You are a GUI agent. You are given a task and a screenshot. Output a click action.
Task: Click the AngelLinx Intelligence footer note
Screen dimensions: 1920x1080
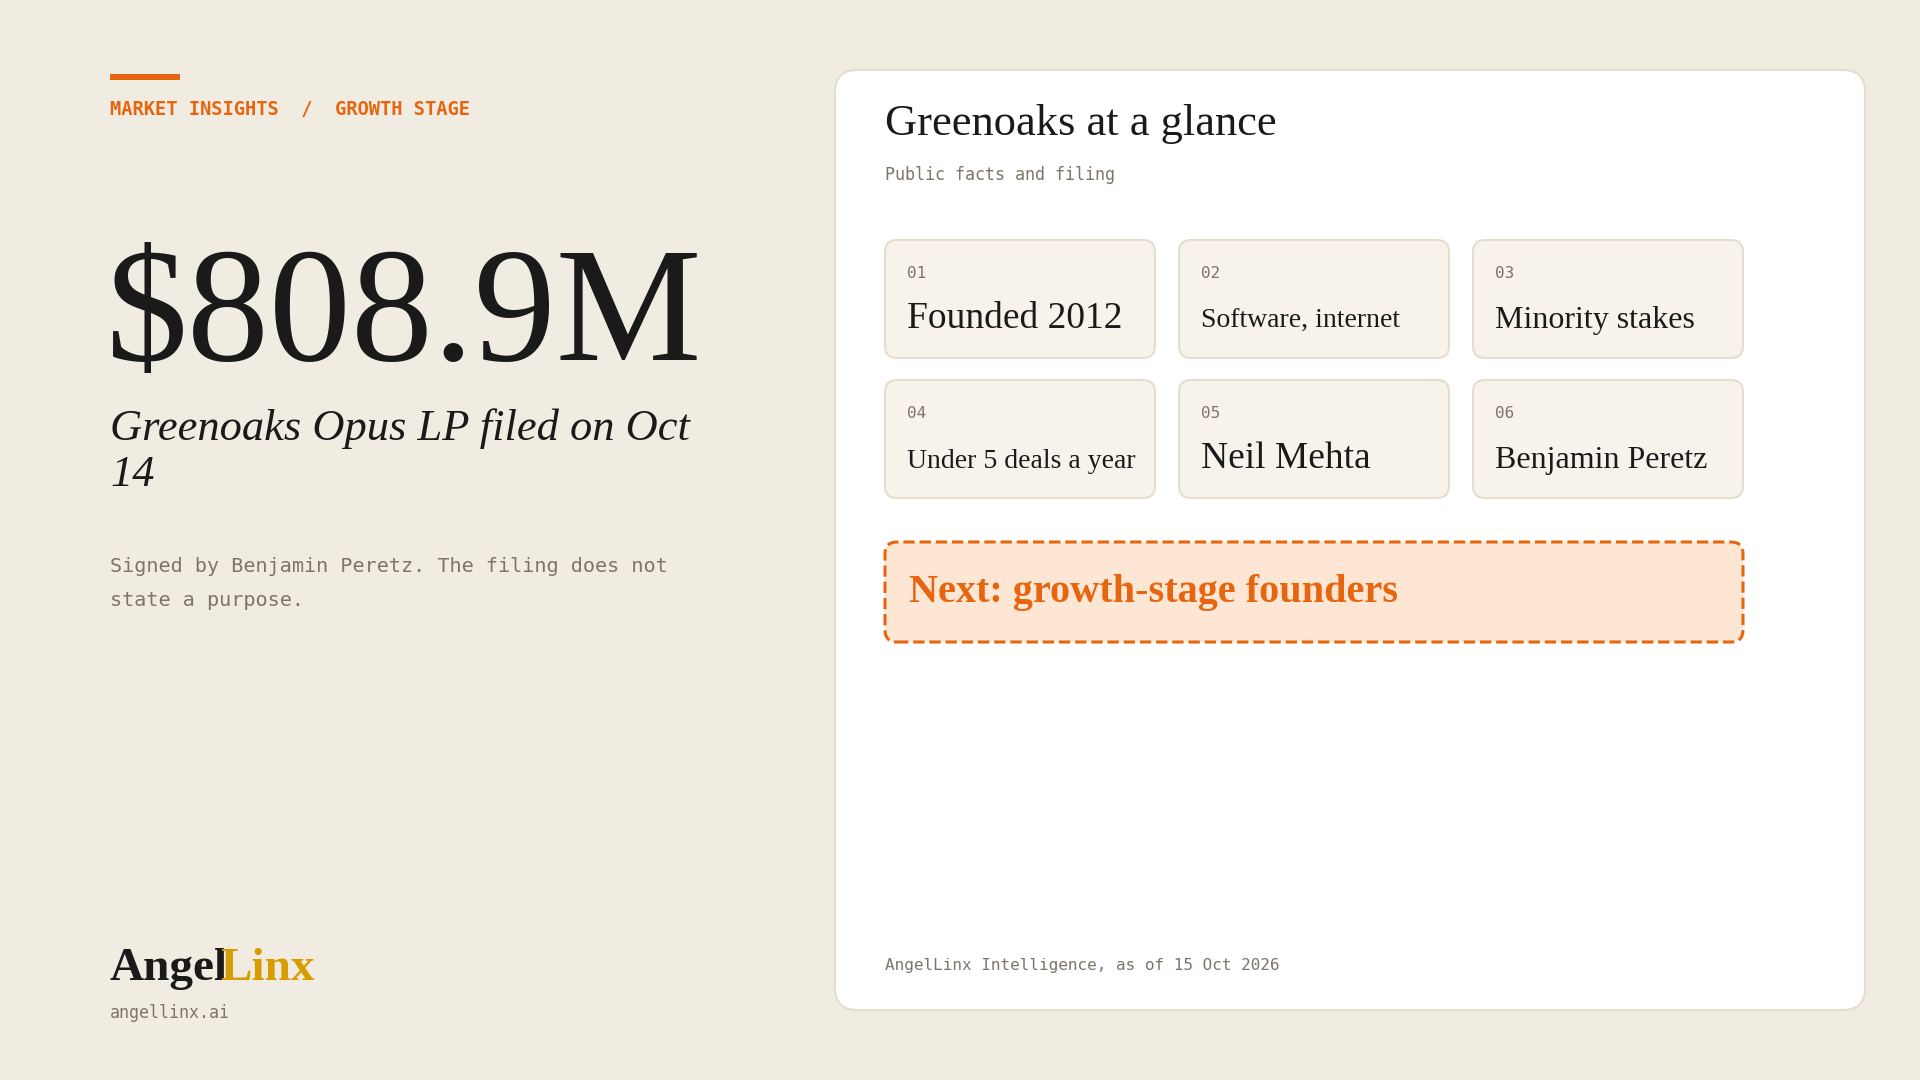(x=1082, y=965)
